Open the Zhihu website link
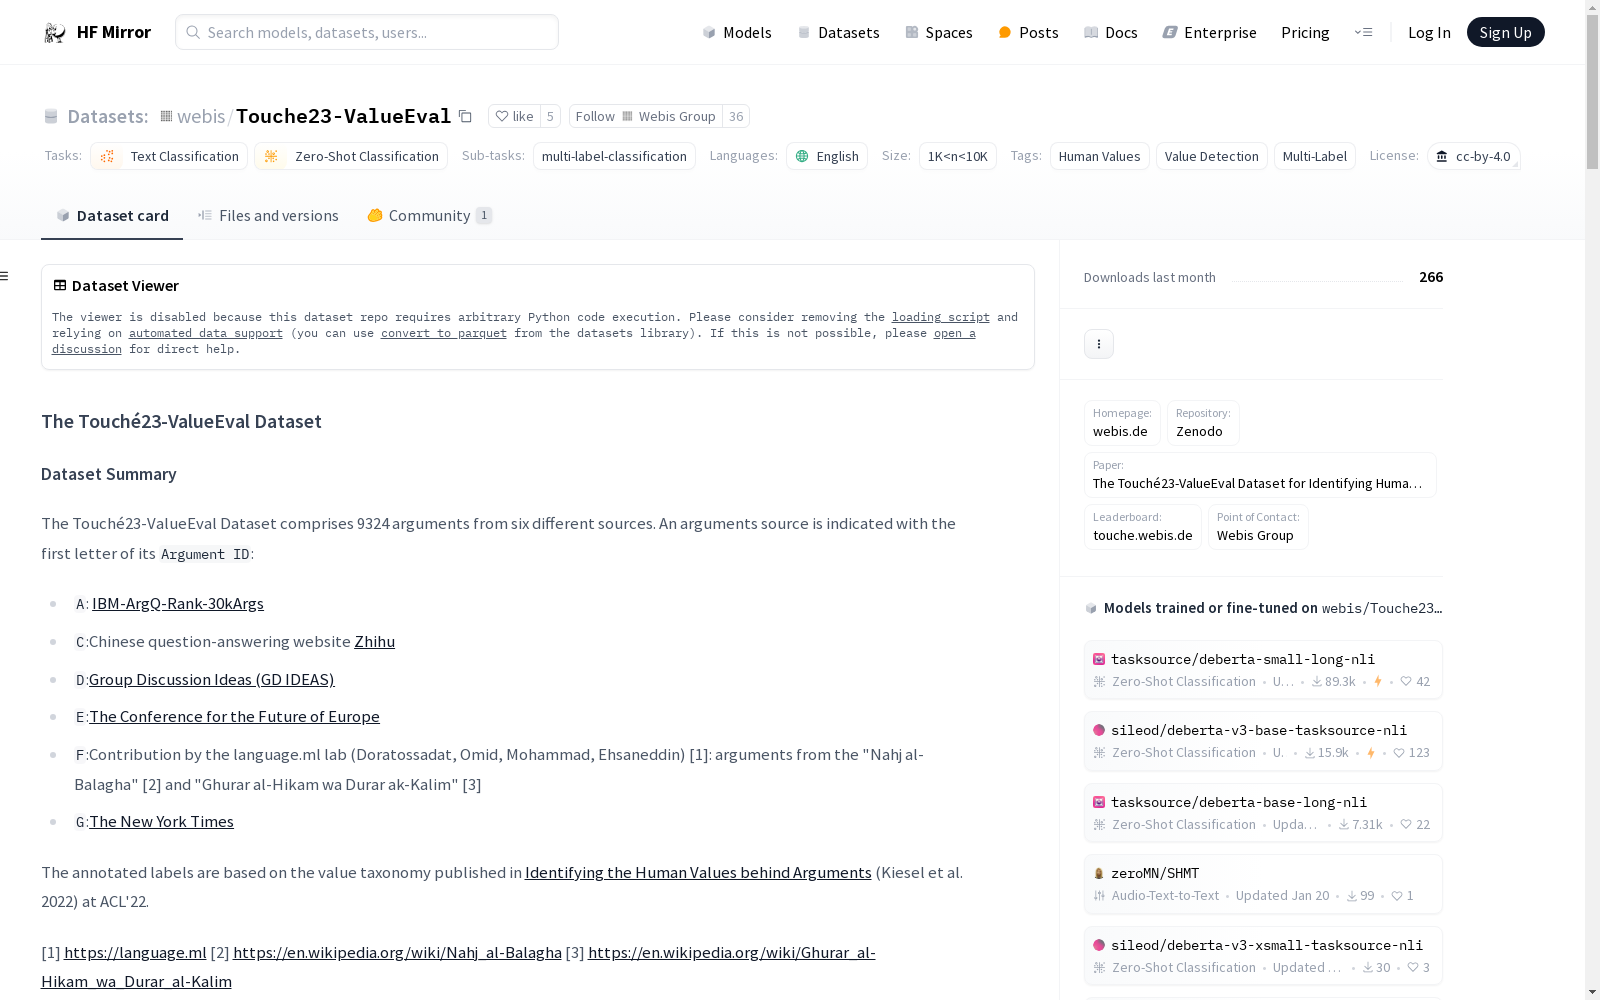Viewport: 1600px width, 1000px height. point(375,642)
